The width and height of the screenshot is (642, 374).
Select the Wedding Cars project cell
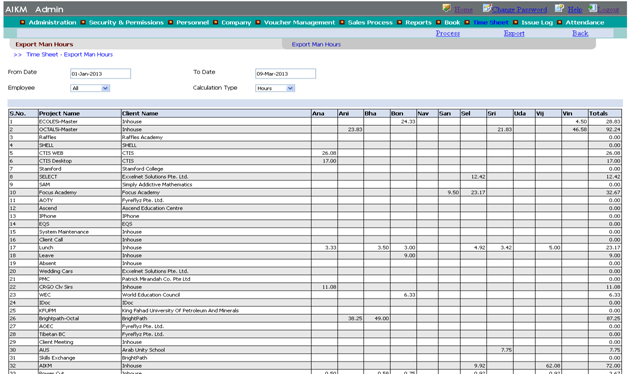(80, 271)
